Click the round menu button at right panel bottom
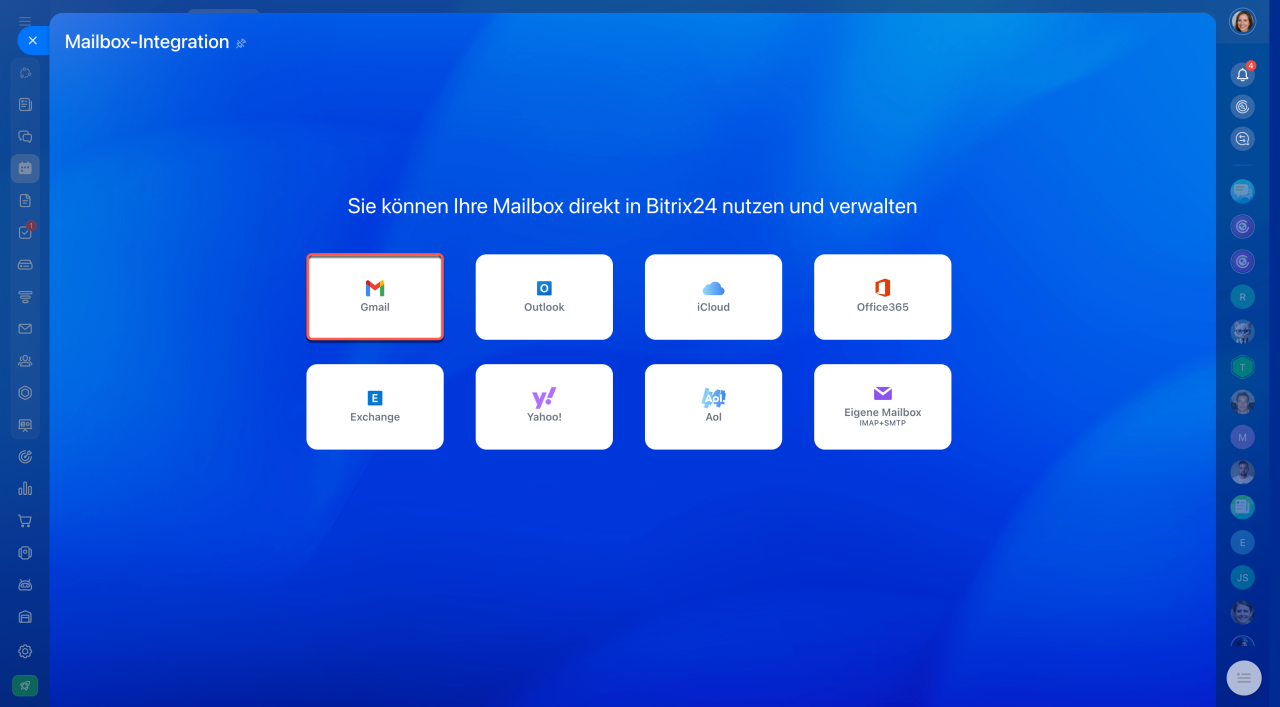This screenshot has height=707, width=1280. [x=1244, y=678]
